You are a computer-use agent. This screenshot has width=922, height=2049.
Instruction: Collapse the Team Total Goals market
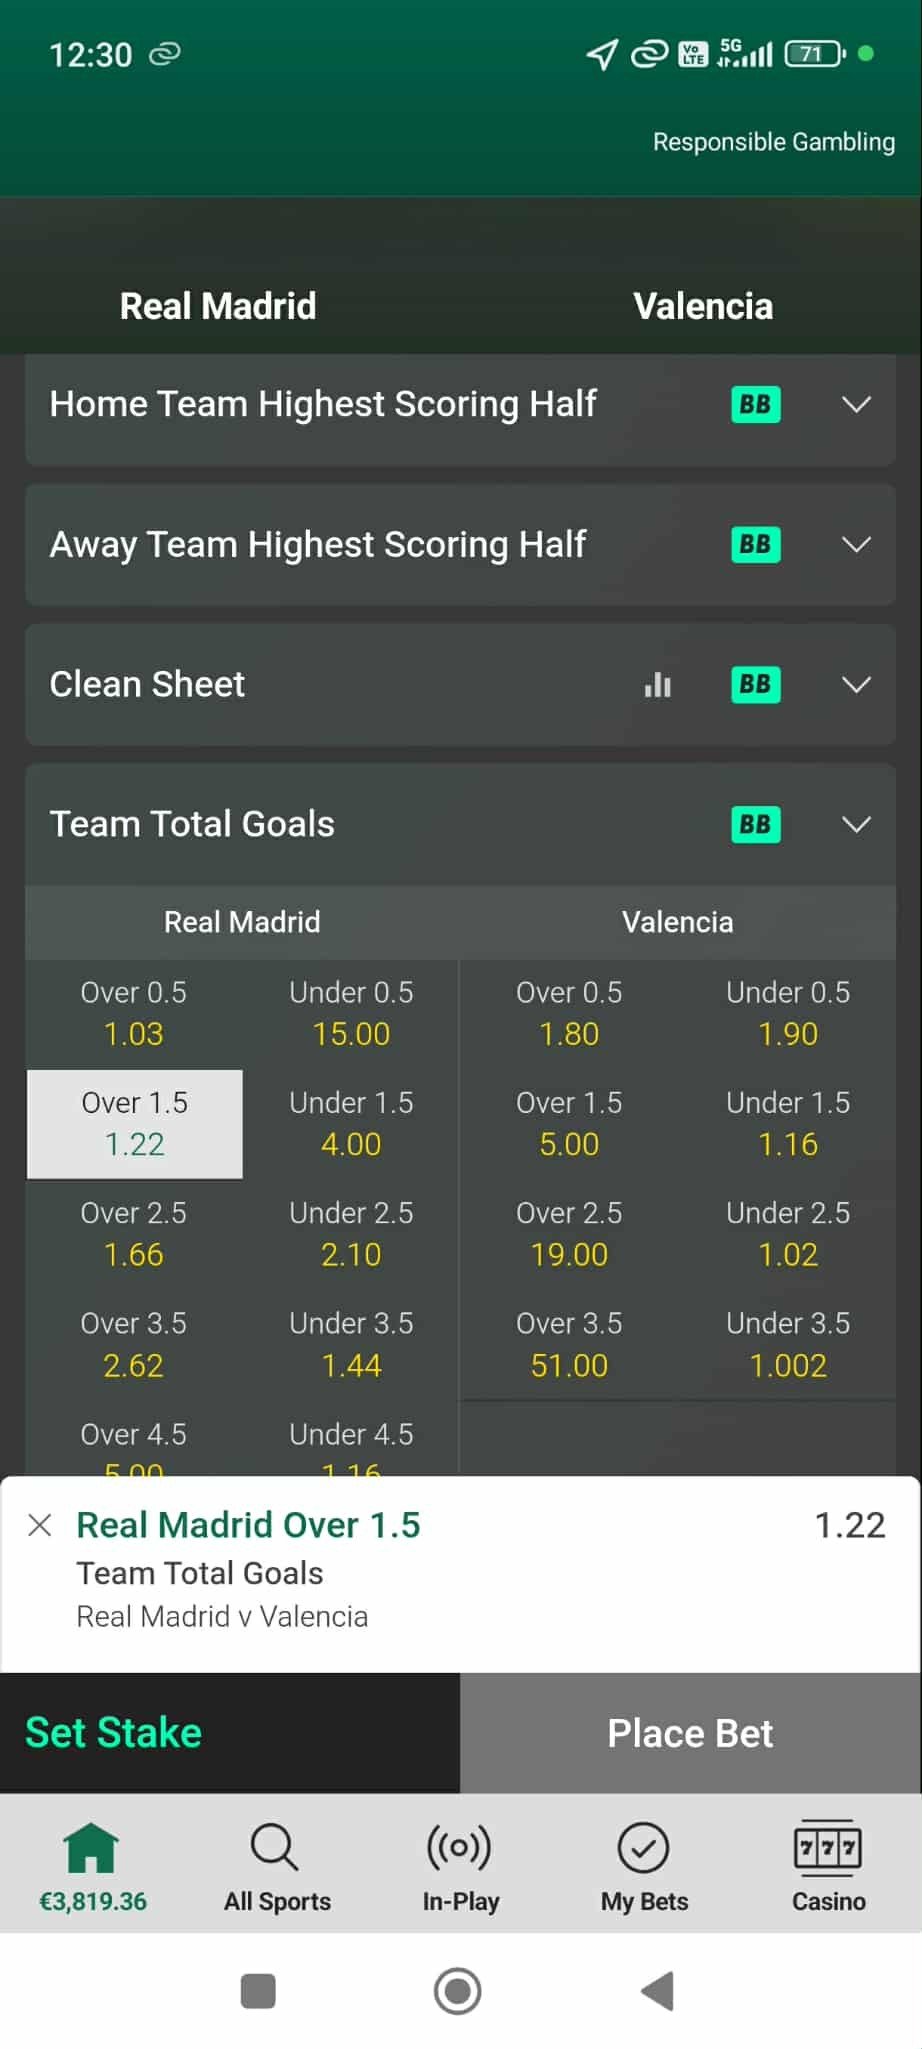click(x=856, y=825)
